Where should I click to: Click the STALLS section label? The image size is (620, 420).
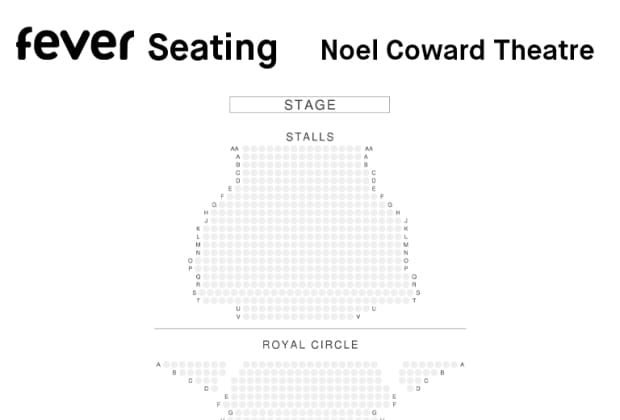pos(310,137)
